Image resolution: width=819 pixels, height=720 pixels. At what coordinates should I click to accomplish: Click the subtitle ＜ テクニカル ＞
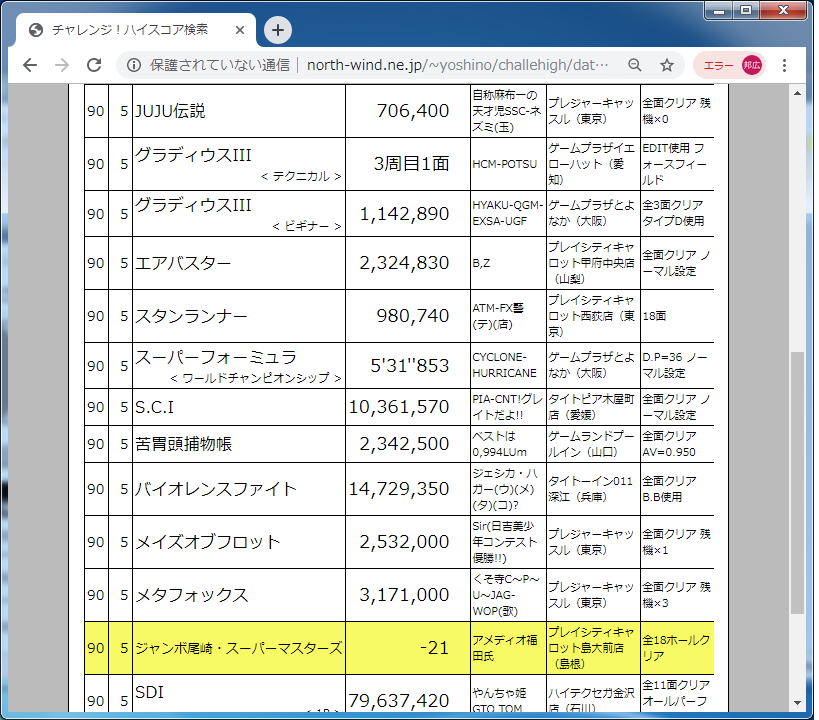coord(301,177)
